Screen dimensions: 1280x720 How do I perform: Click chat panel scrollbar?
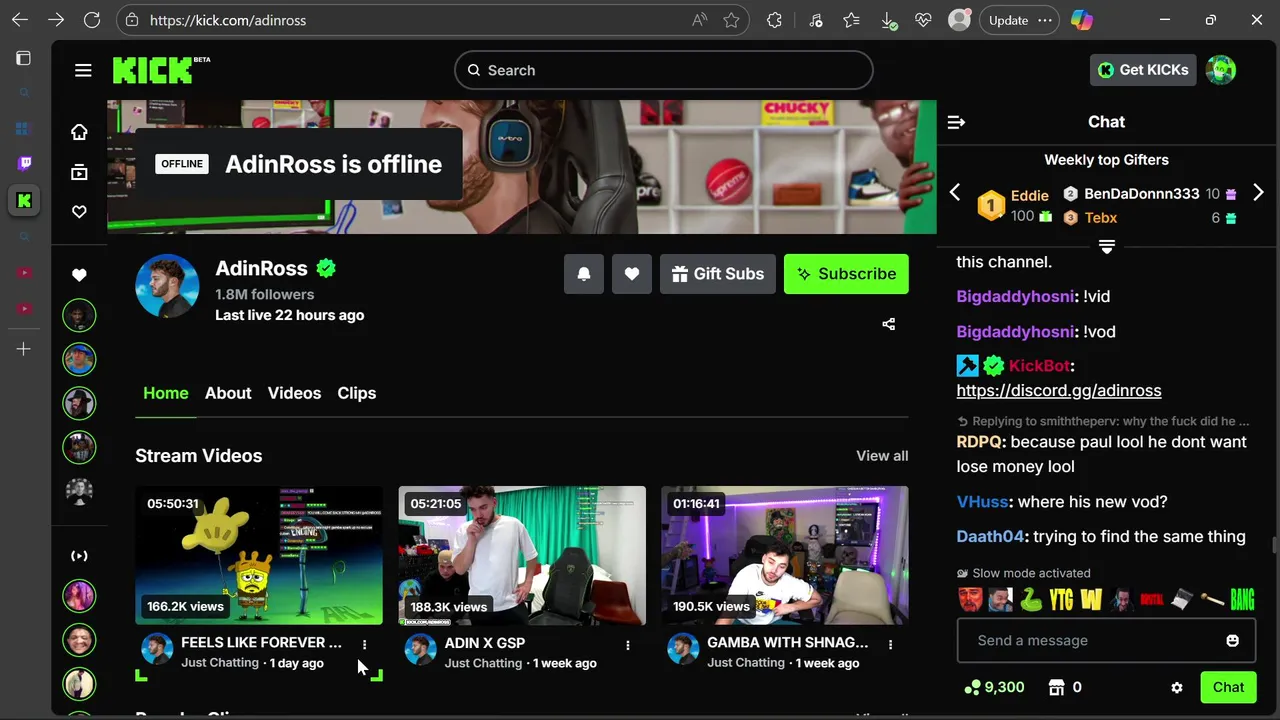(1273, 545)
